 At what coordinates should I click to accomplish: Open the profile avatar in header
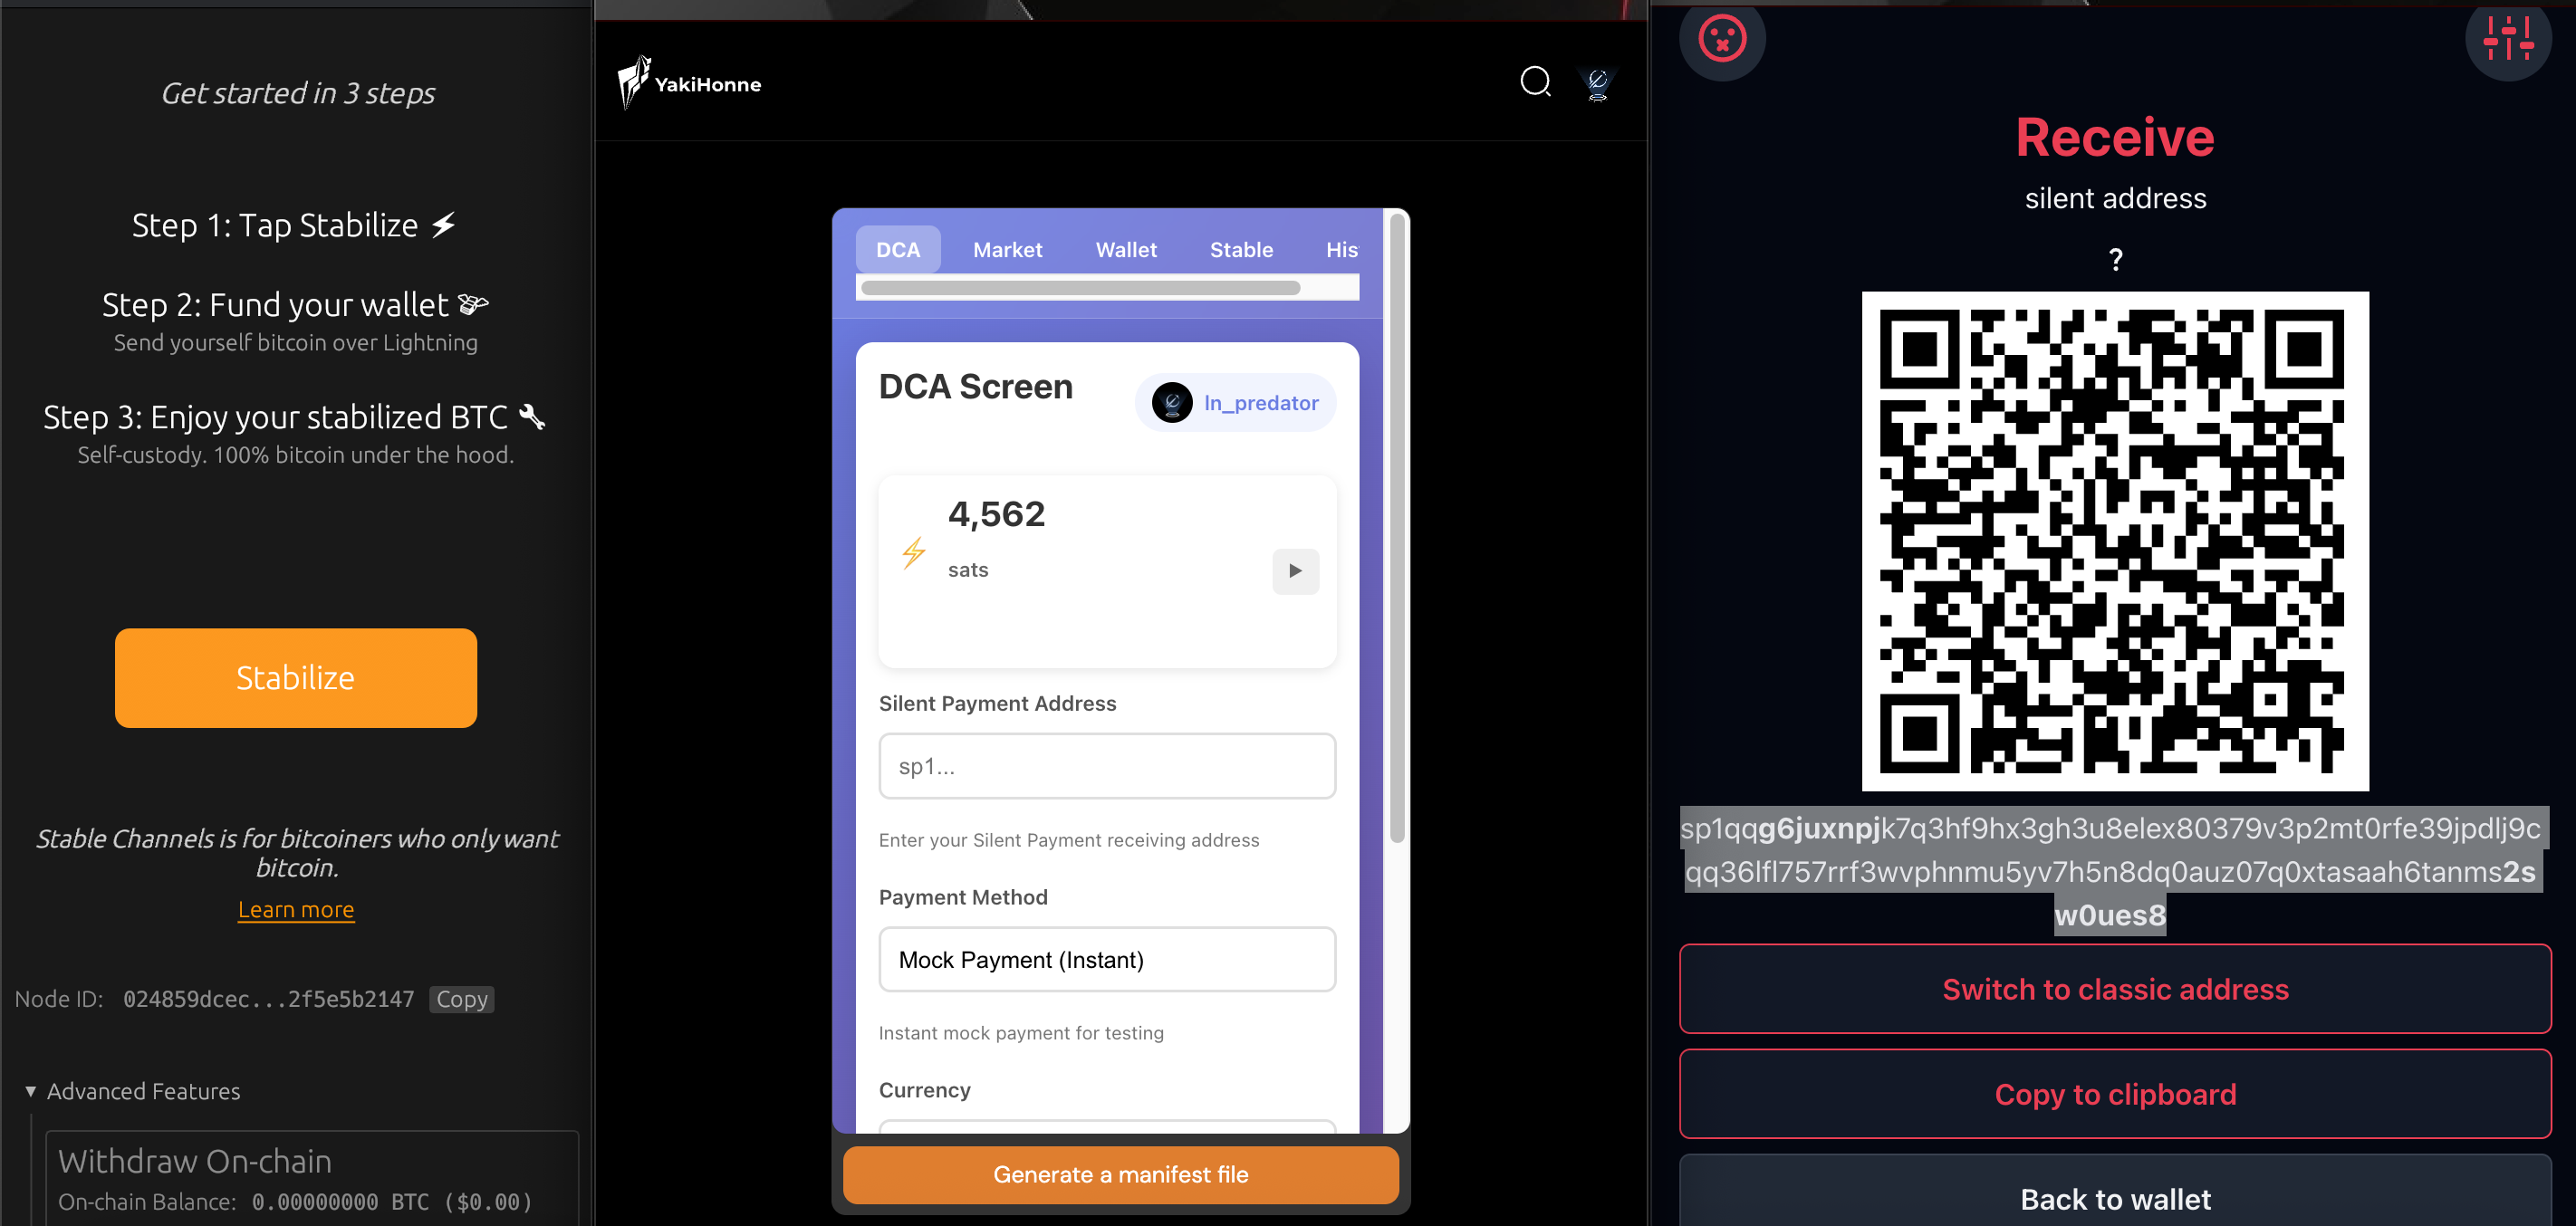pos(1597,84)
